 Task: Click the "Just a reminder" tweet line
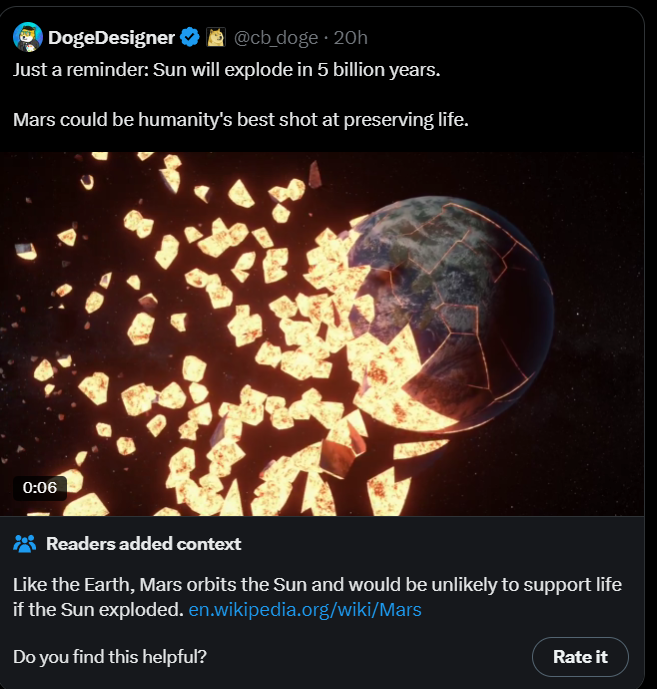pyautogui.click(x=226, y=71)
